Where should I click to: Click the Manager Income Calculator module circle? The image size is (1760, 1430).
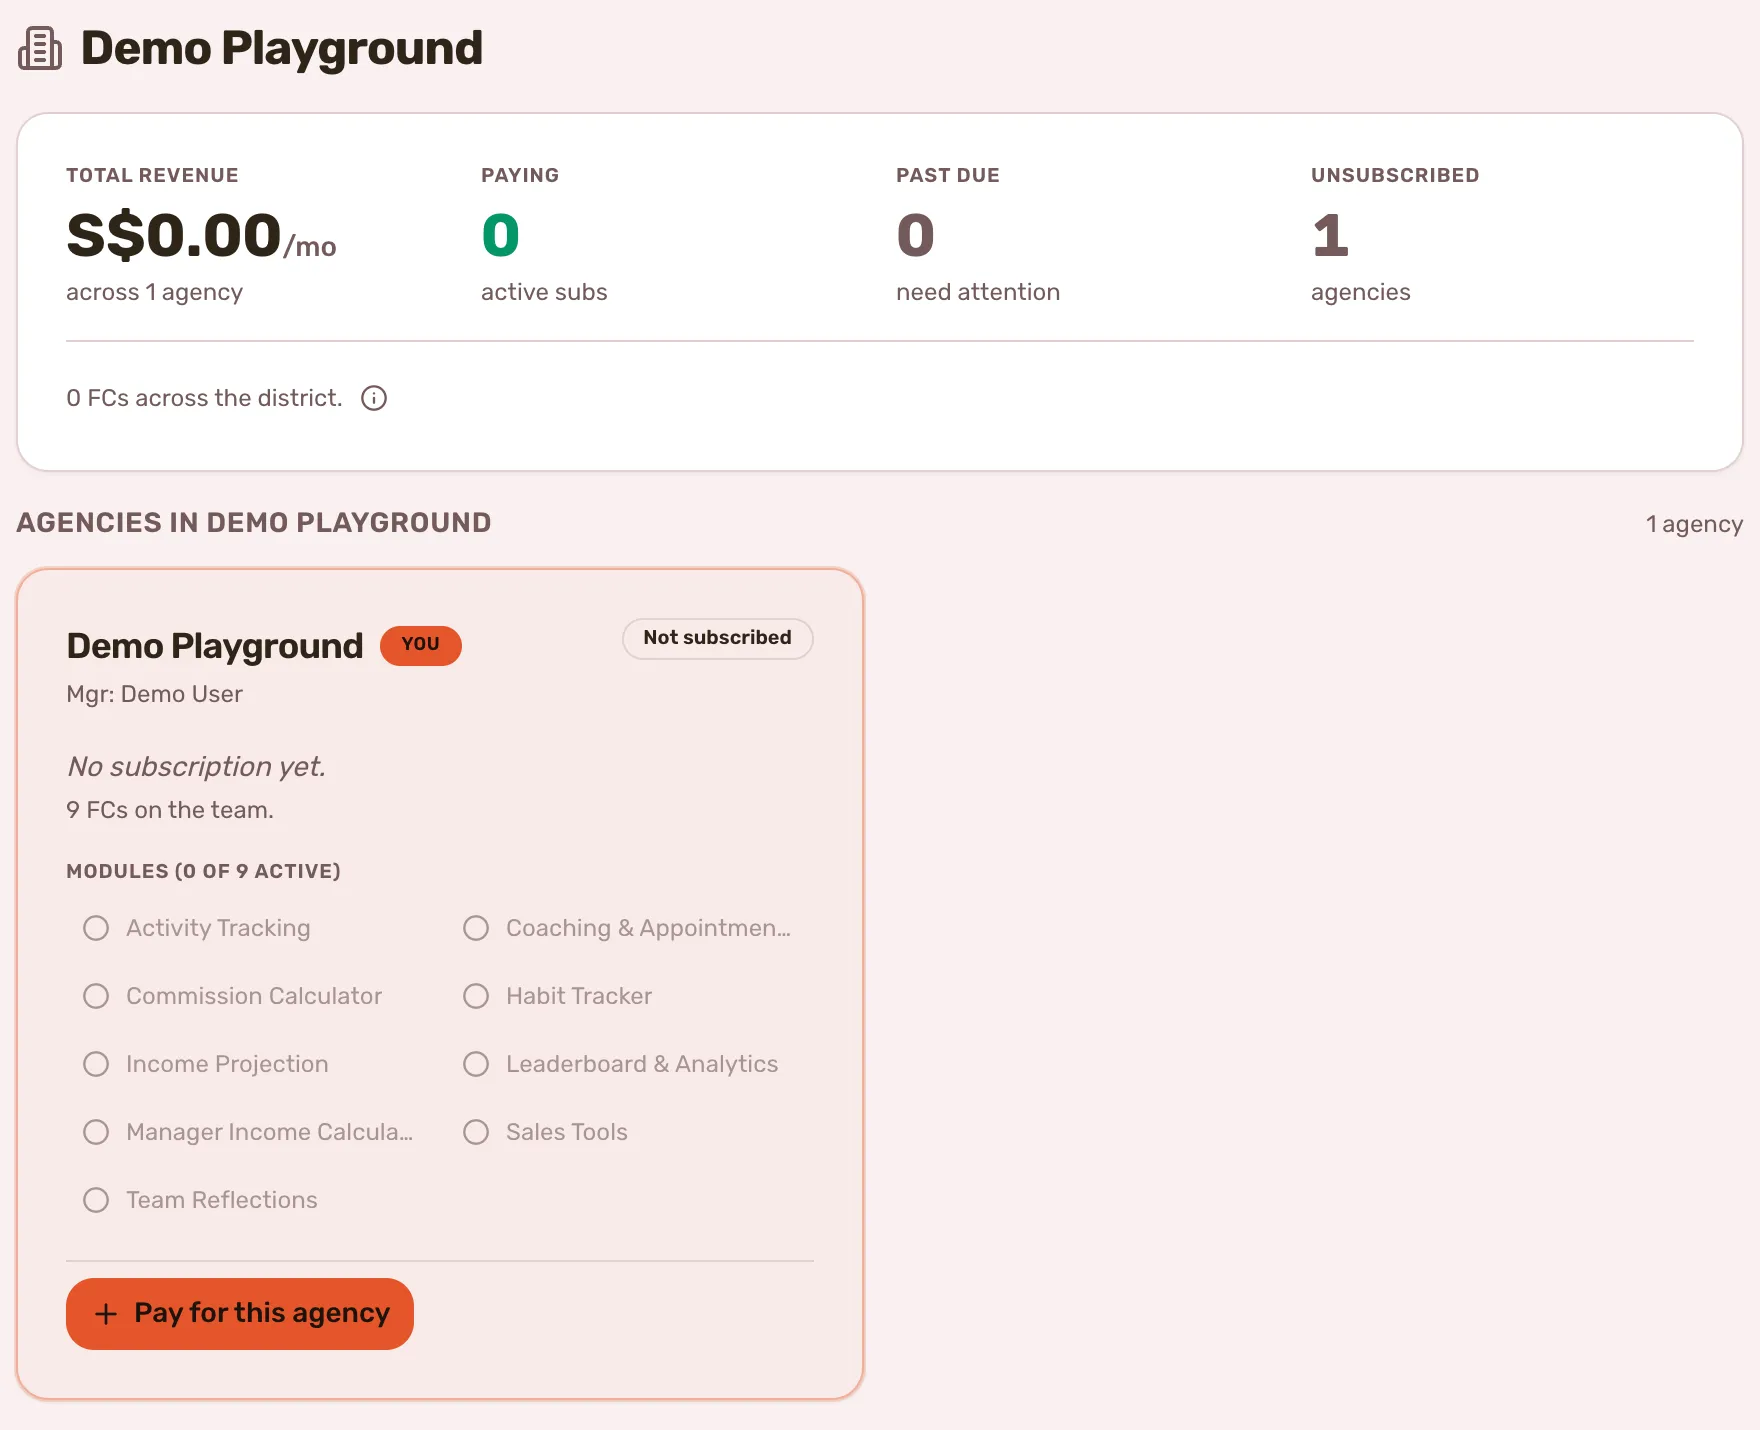pyautogui.click(x=96, y=1132)
